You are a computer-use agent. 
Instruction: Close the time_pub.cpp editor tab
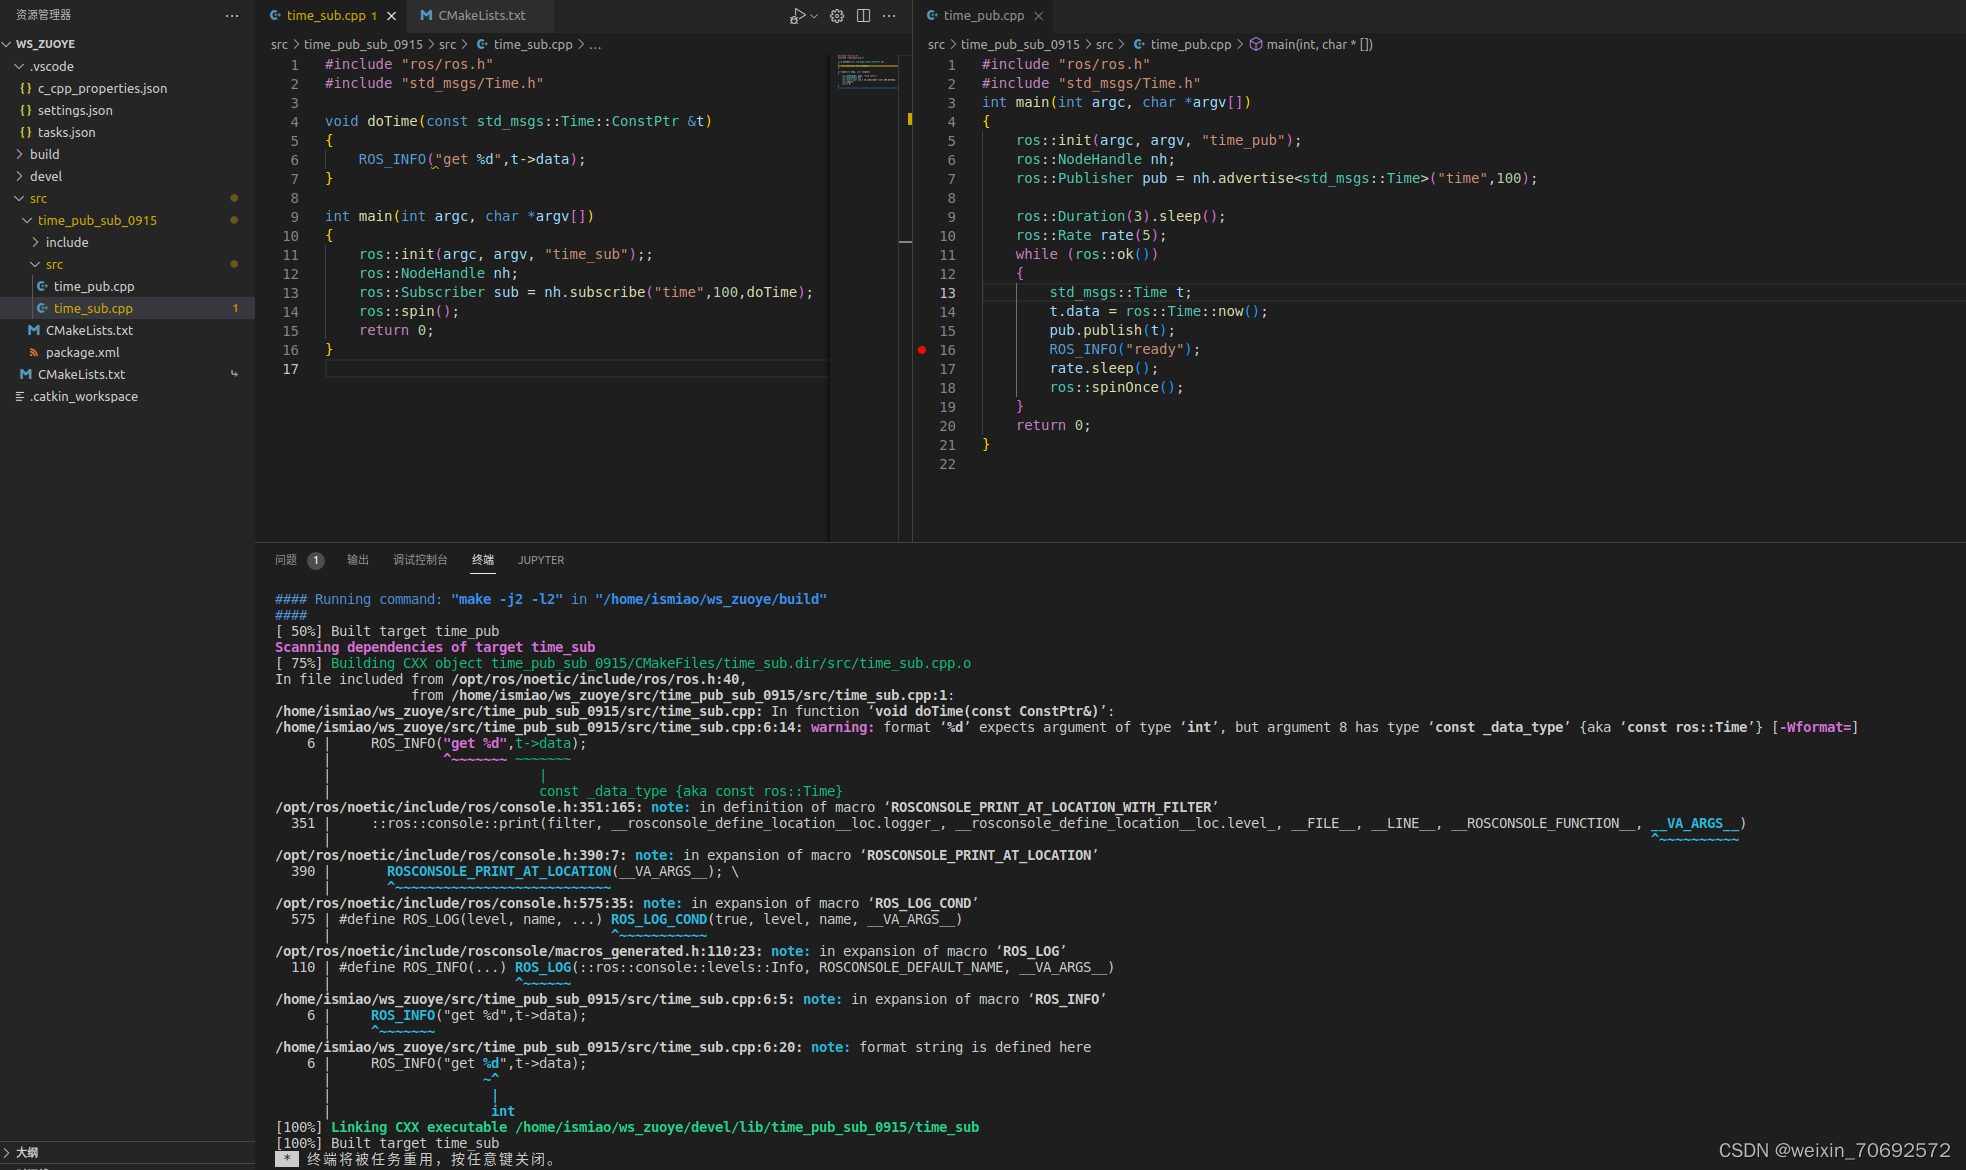click(1039, 15)
